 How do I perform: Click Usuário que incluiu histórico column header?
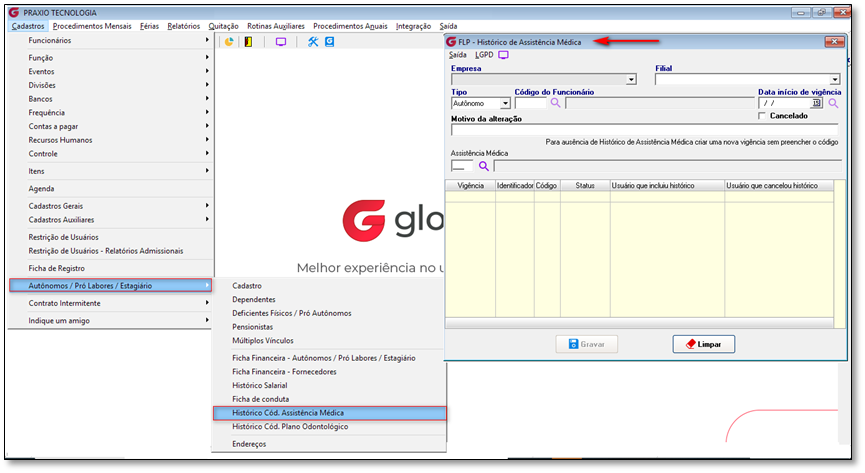pos(667,185)
